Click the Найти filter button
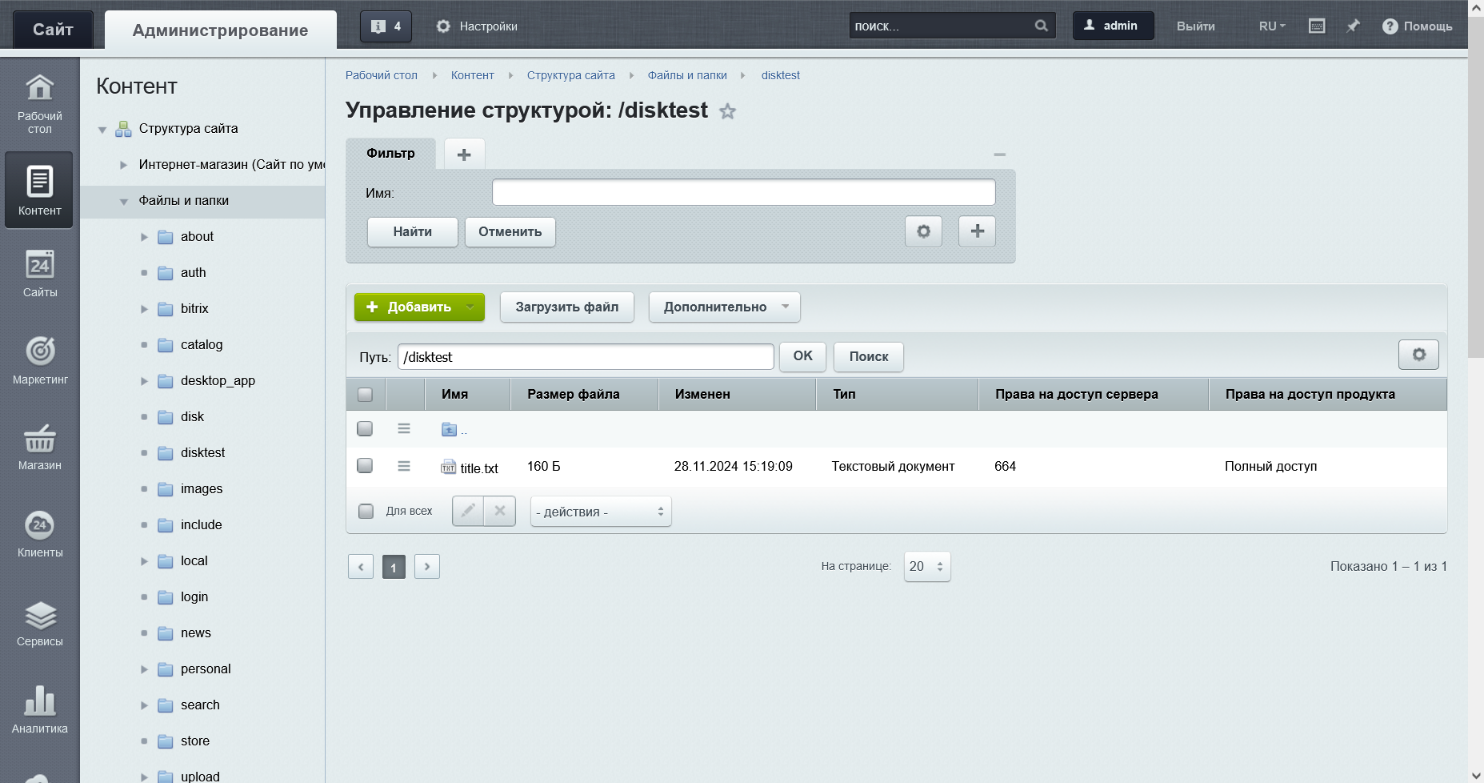 (x=412, y=231)
